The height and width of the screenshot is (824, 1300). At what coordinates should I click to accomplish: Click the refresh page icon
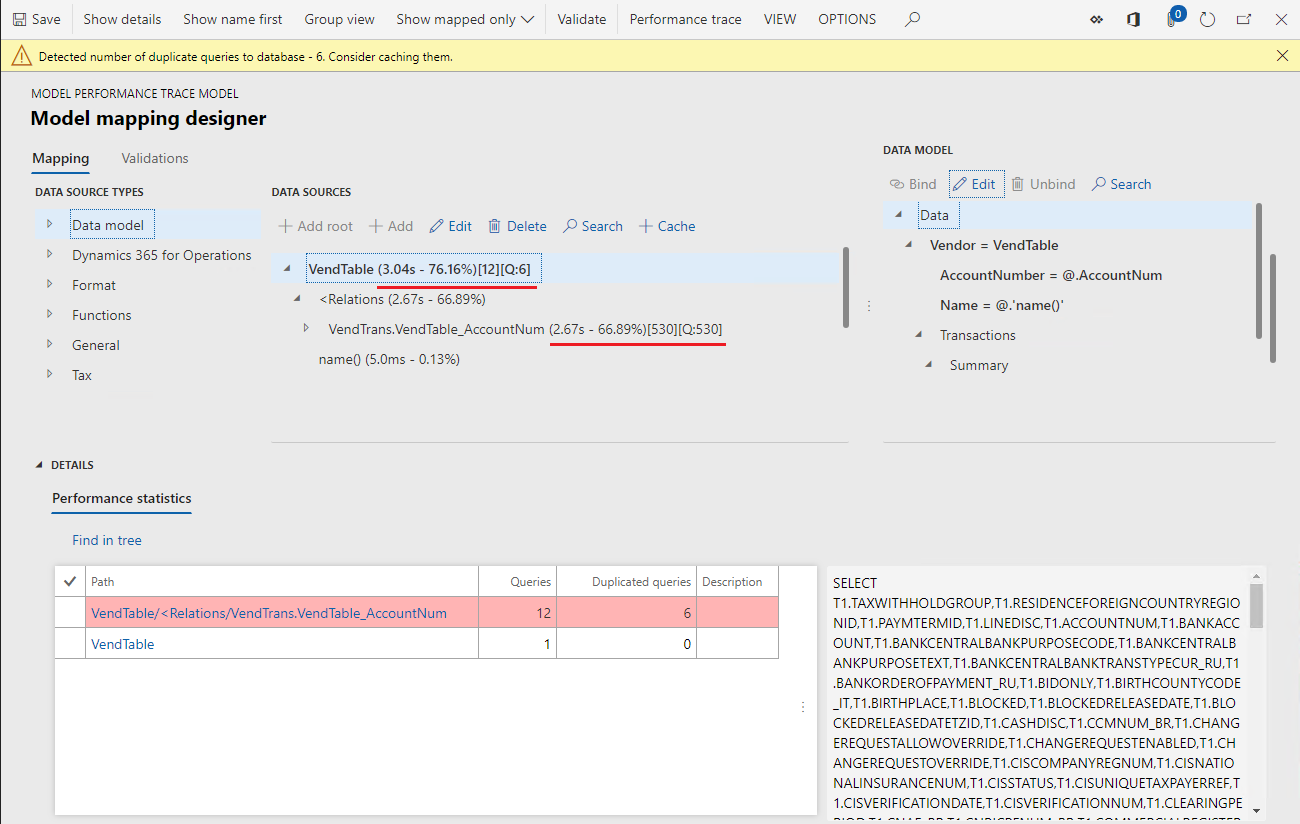pos(1207,19)
